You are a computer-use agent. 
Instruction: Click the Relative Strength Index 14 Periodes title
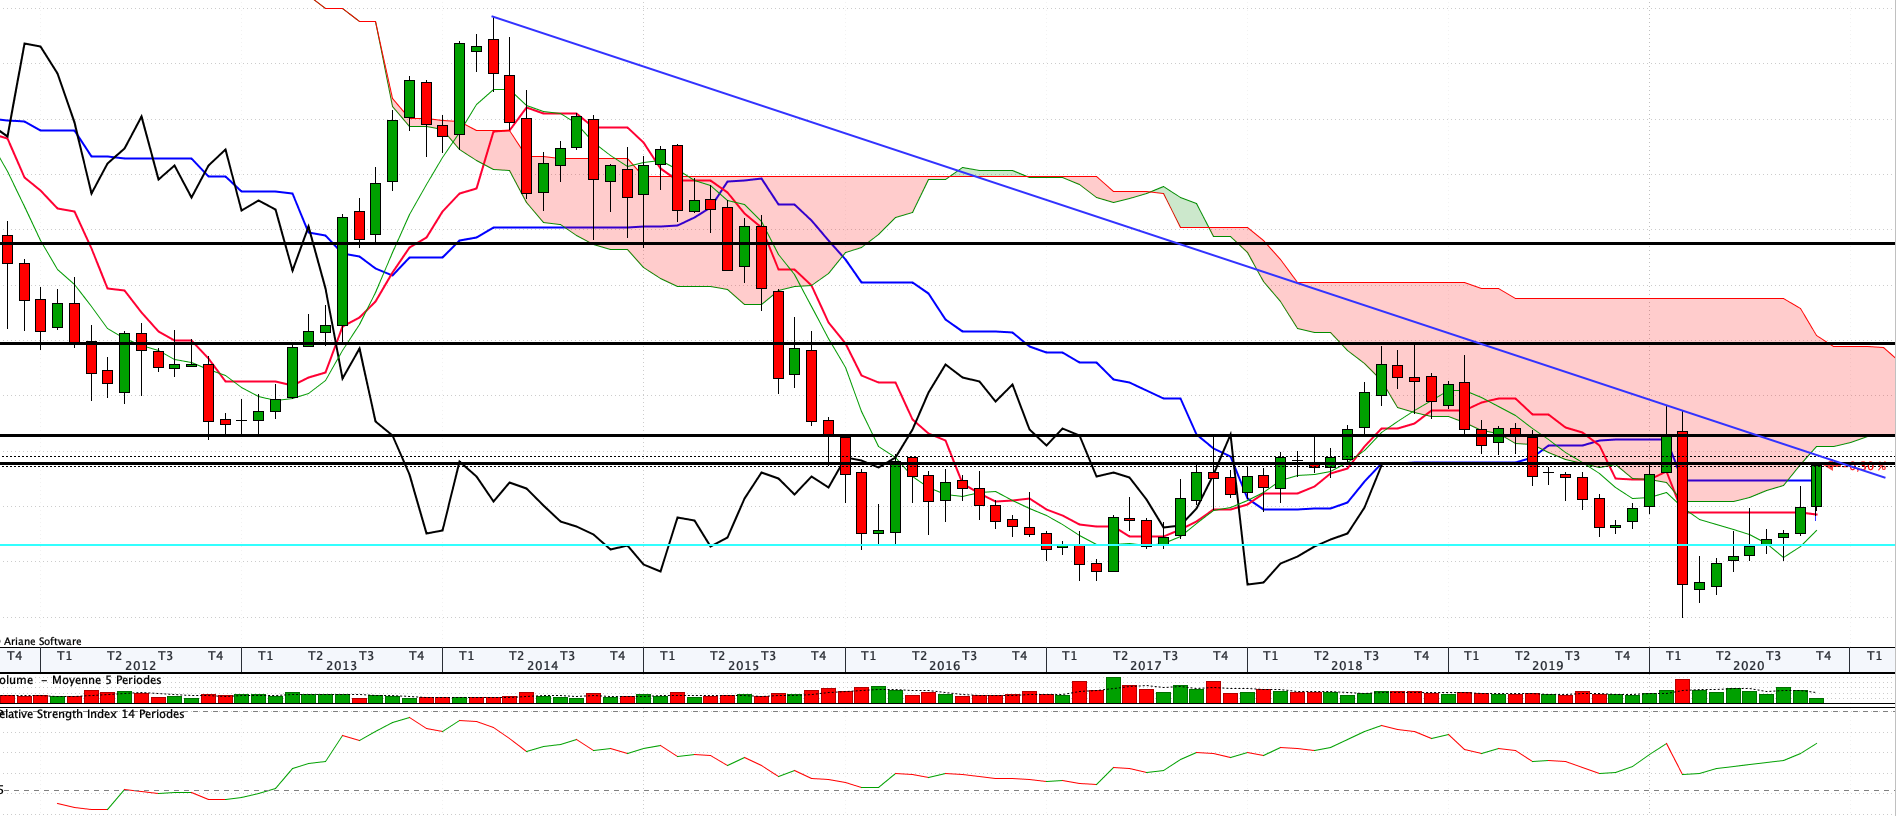pyautogui.click(x=92, y=714)
